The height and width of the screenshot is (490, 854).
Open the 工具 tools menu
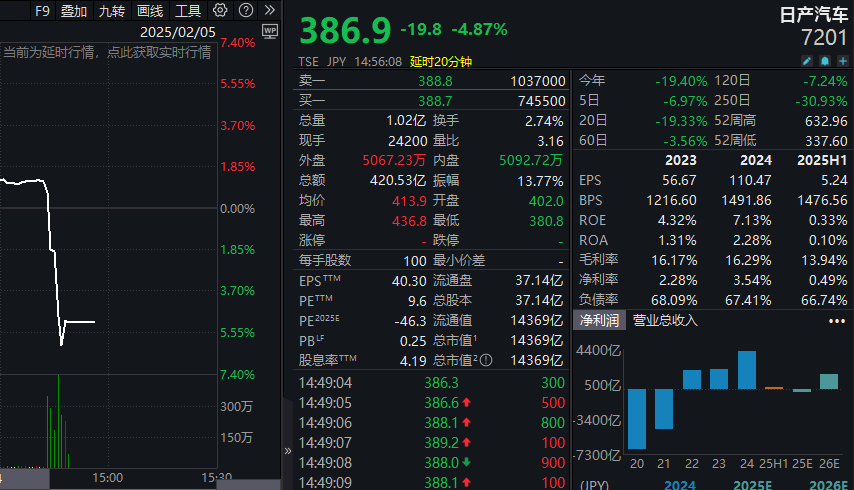[x=188, y=11]
